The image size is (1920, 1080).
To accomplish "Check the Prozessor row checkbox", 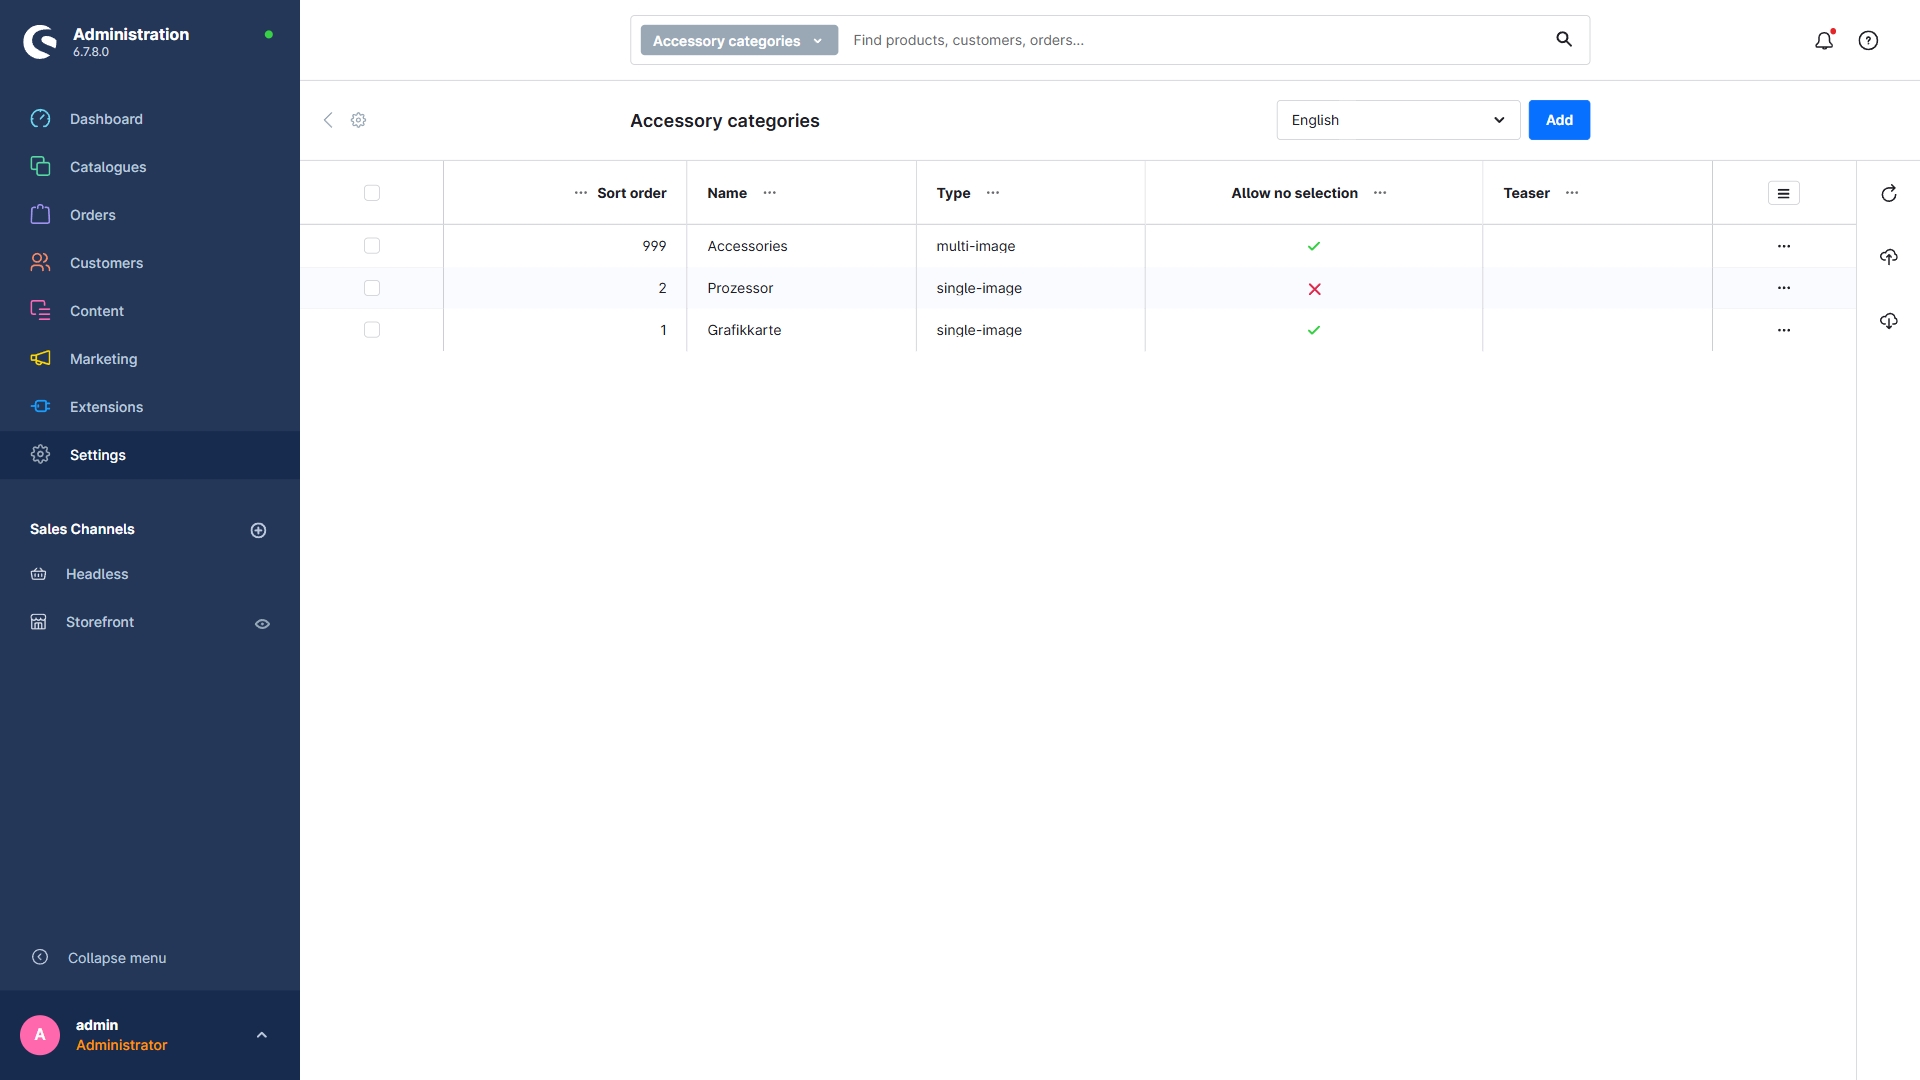I will click(x=372, y=288).
